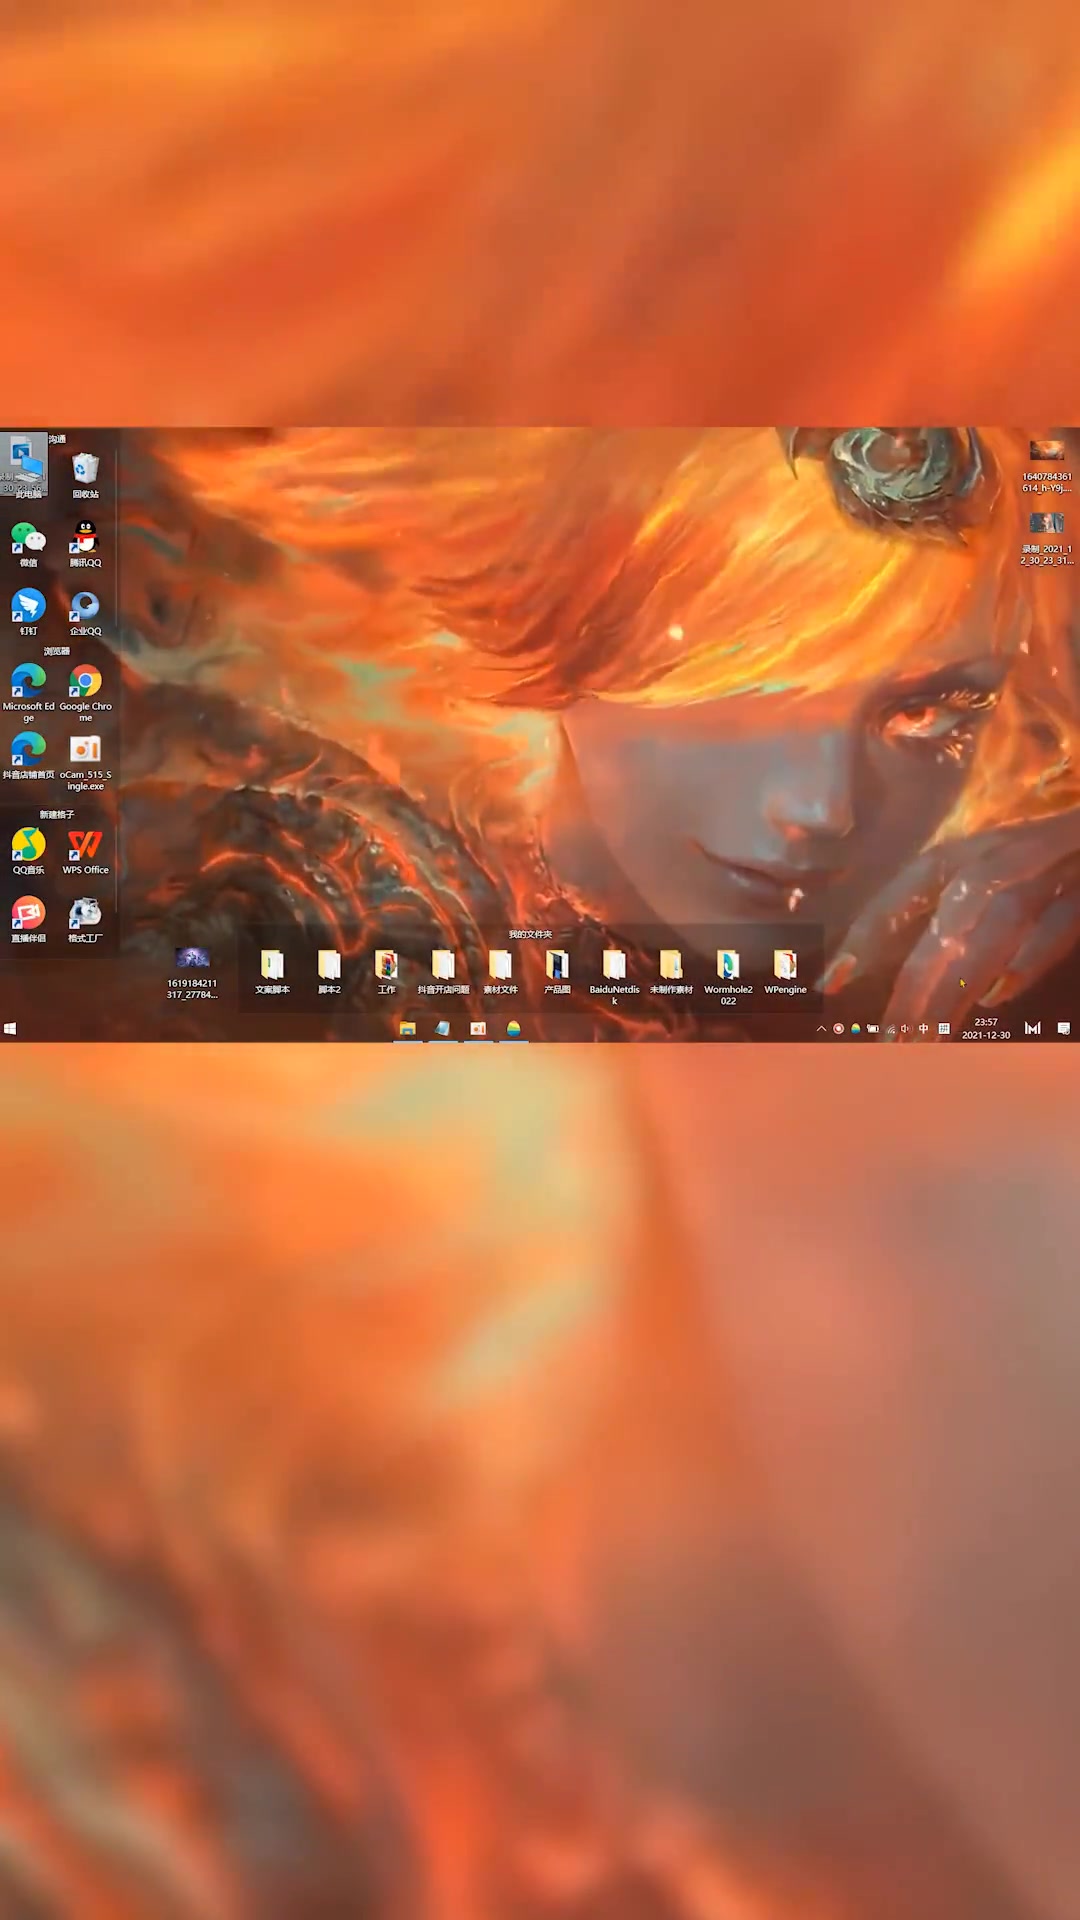Open File Explorer from the taskbar
This screenshot has width=1080, height=1920.
pos(407,1028)
